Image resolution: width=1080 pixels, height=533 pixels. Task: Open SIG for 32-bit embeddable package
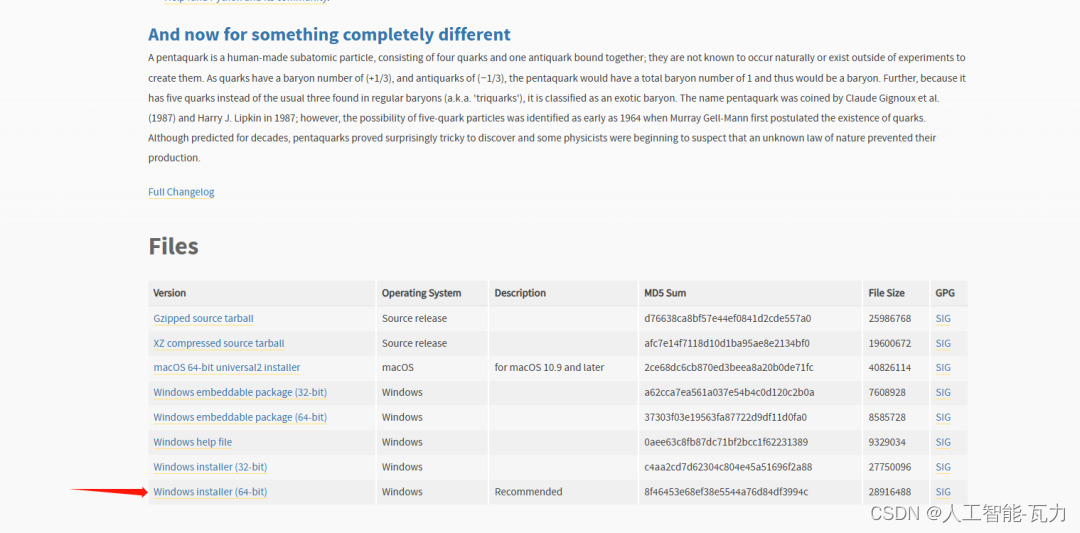pyautogui.click(x=943, y=393)
